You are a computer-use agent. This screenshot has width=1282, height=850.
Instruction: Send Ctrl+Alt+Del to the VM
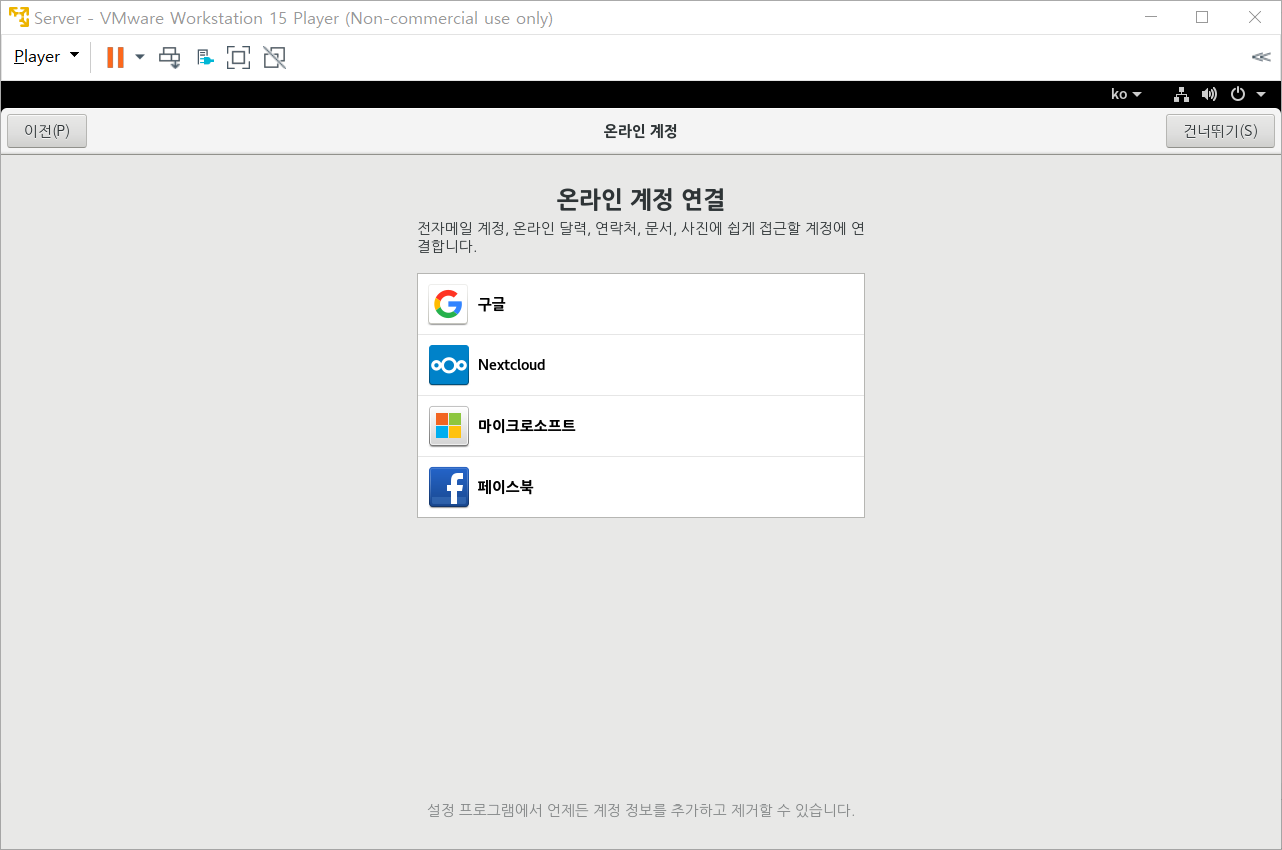coord(170,57)
